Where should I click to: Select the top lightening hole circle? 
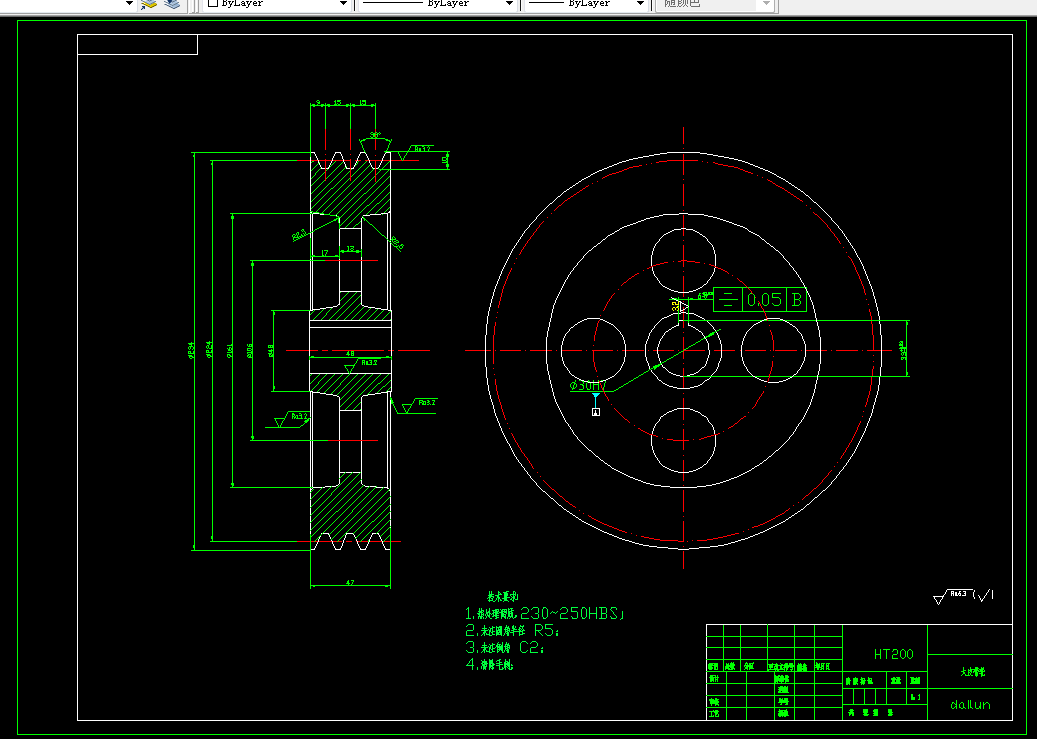(x=683, y=261)
